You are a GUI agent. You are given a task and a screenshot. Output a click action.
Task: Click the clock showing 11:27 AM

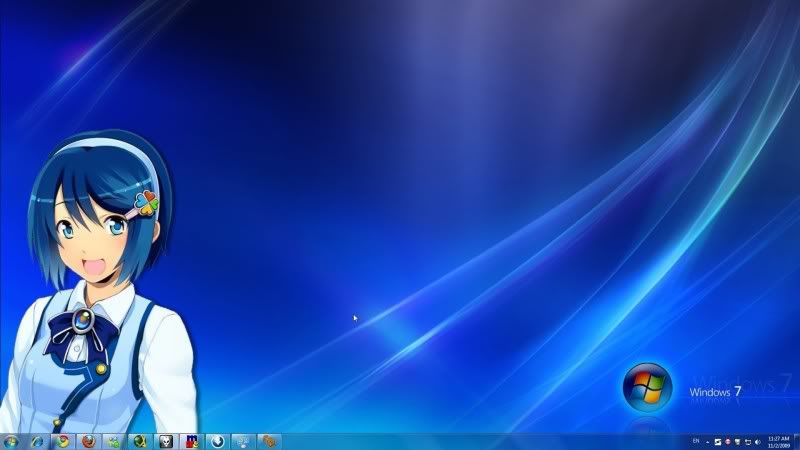(779, 442)
